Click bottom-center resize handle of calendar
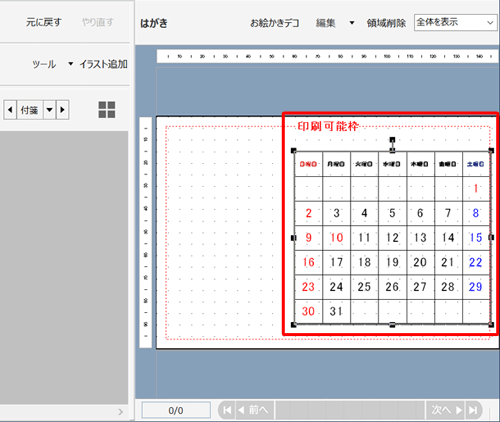Screen dimensions: 500x422 pos(392,325)
